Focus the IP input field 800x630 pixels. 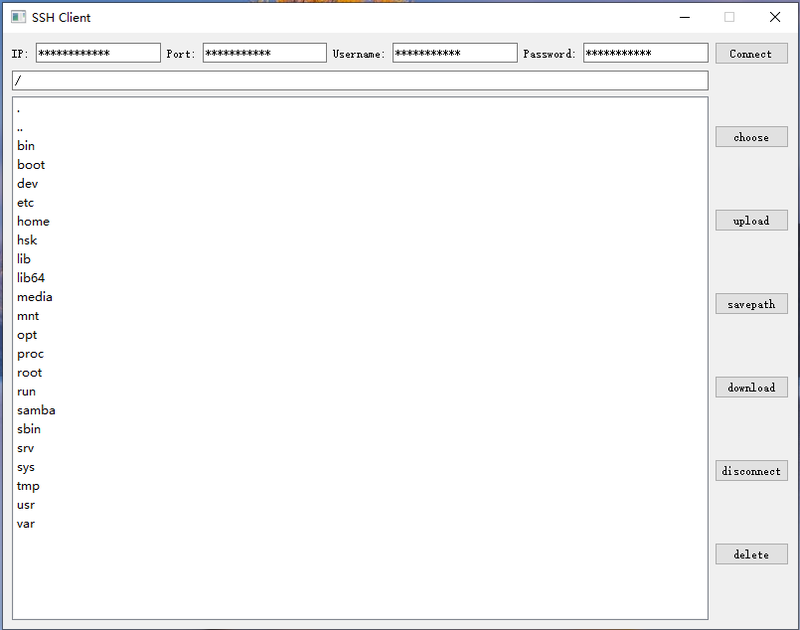98,53
